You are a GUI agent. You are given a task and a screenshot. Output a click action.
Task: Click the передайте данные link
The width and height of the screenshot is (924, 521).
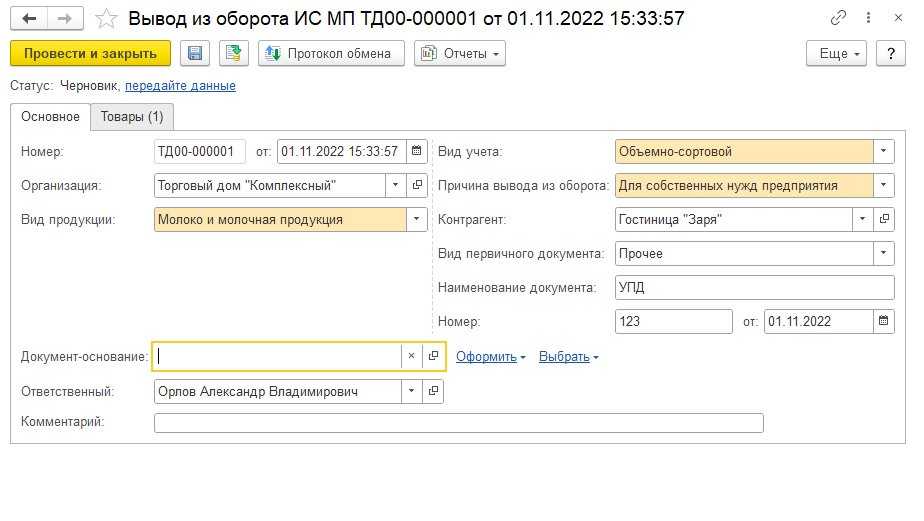coord(180,86)
